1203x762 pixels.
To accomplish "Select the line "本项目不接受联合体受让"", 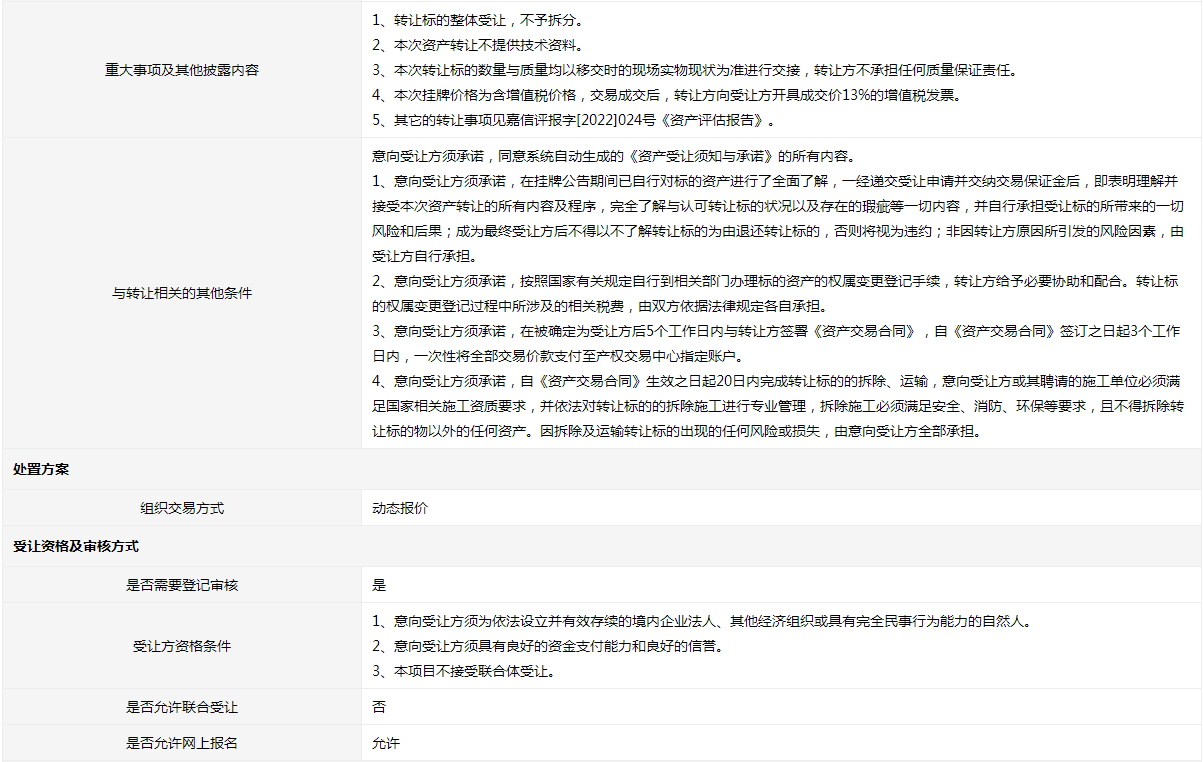I will (463, 671).
